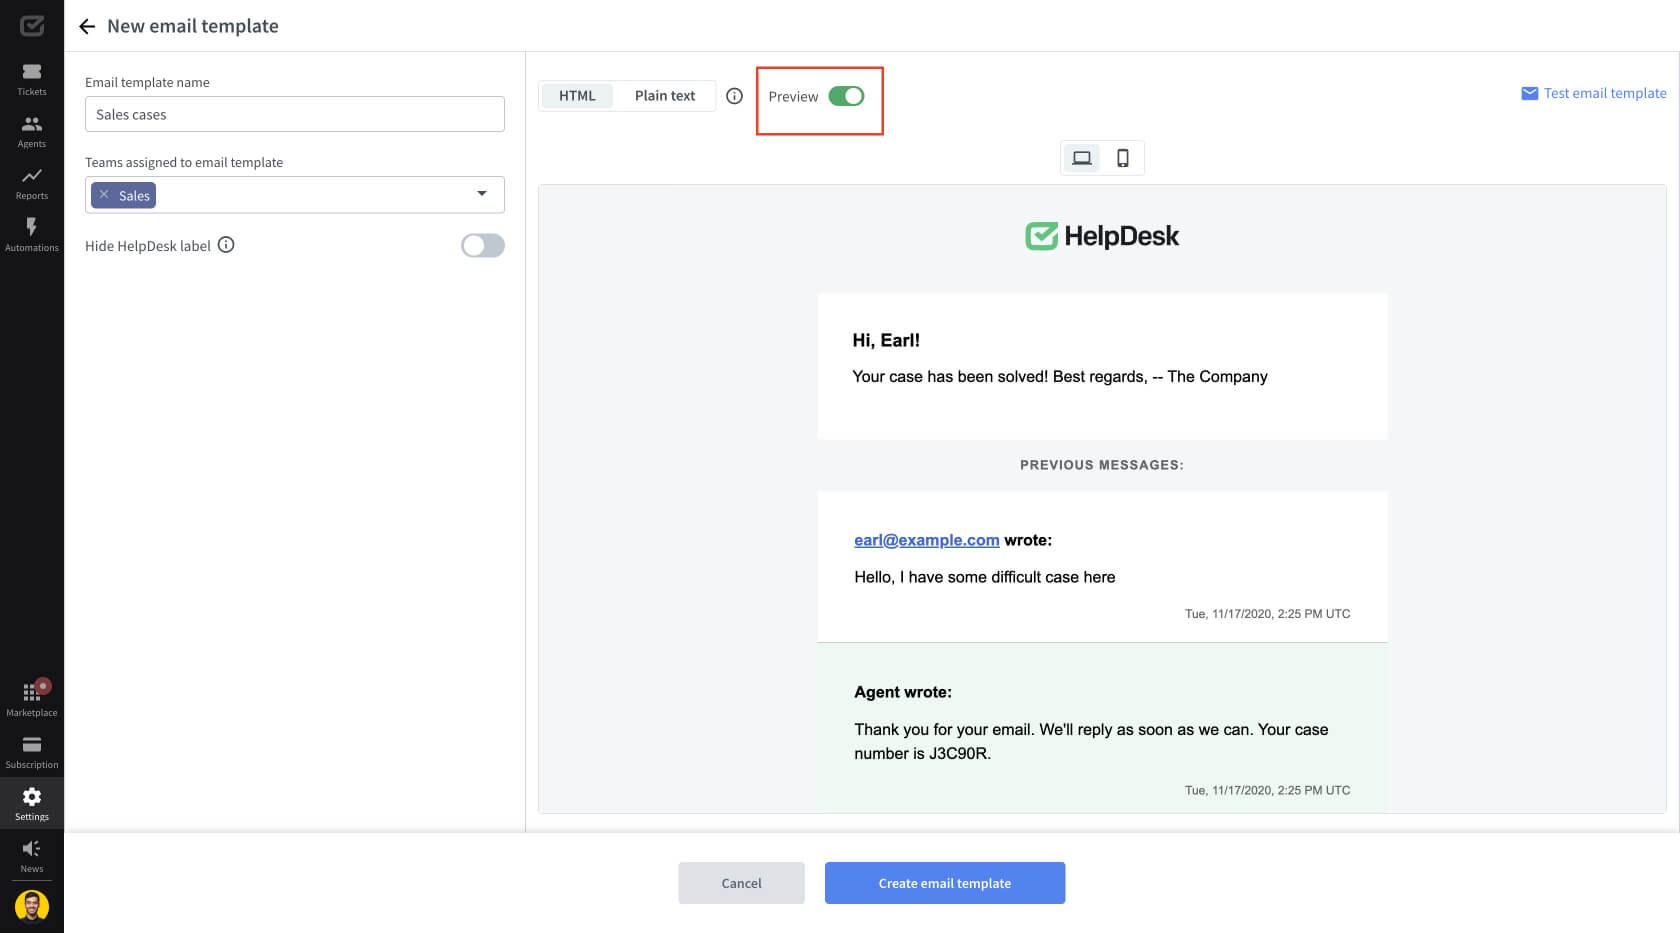Click Create email template button
Viewport: 1680px width, 933px height.
tap(944, 883)
